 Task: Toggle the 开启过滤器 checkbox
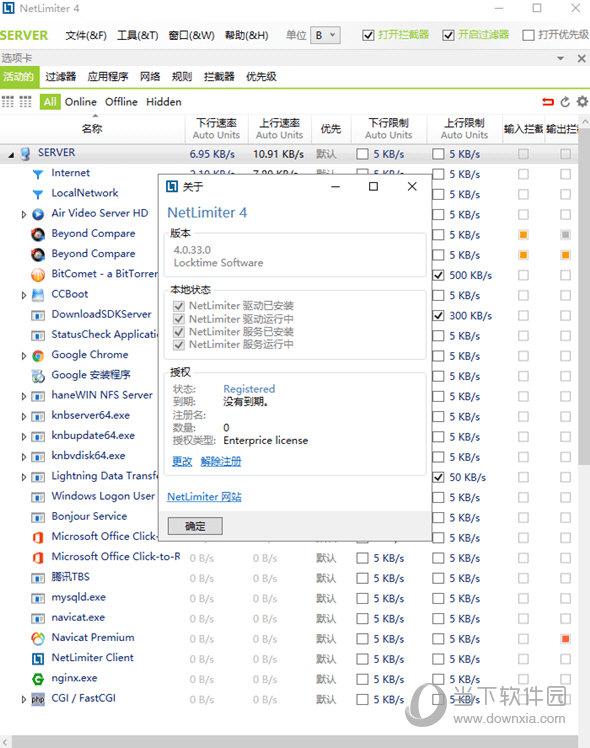pos(448,35)
